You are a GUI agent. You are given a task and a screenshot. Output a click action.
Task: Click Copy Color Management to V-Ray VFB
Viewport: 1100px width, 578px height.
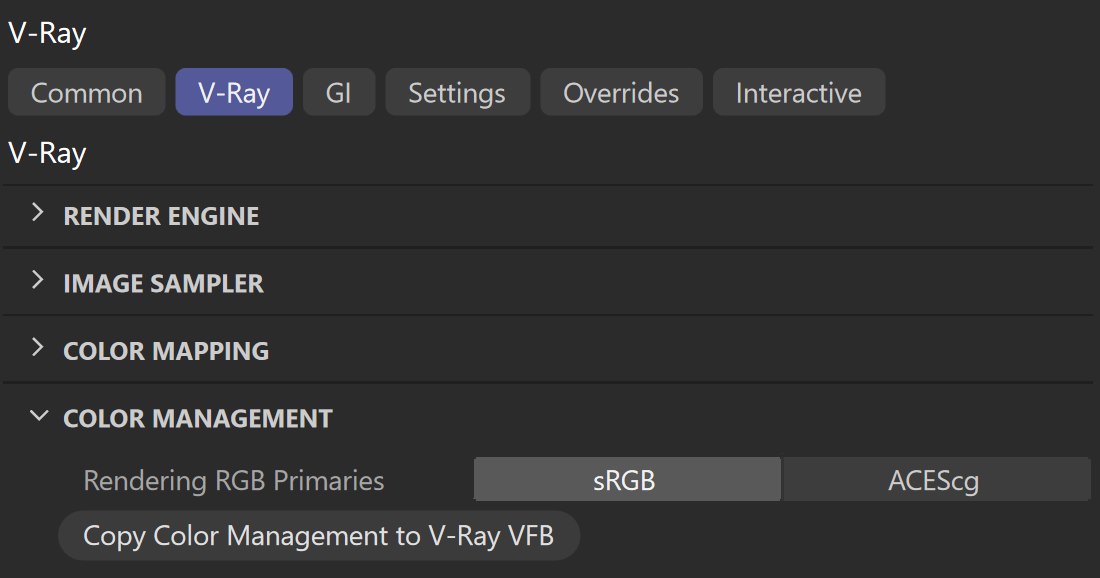pos(318,535)
